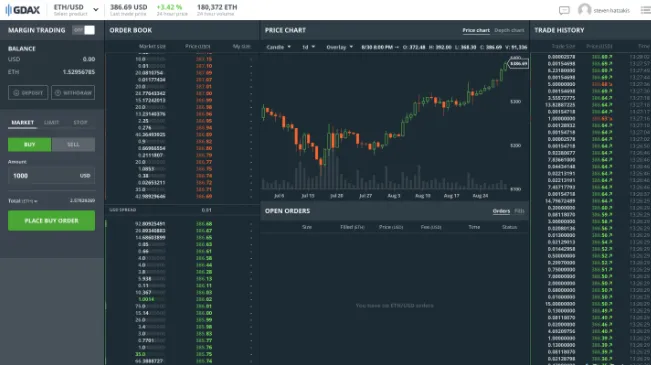651x365 pixels.
Task: Click the +3.42 % 24 hour change
Action: tap(169, 7)
